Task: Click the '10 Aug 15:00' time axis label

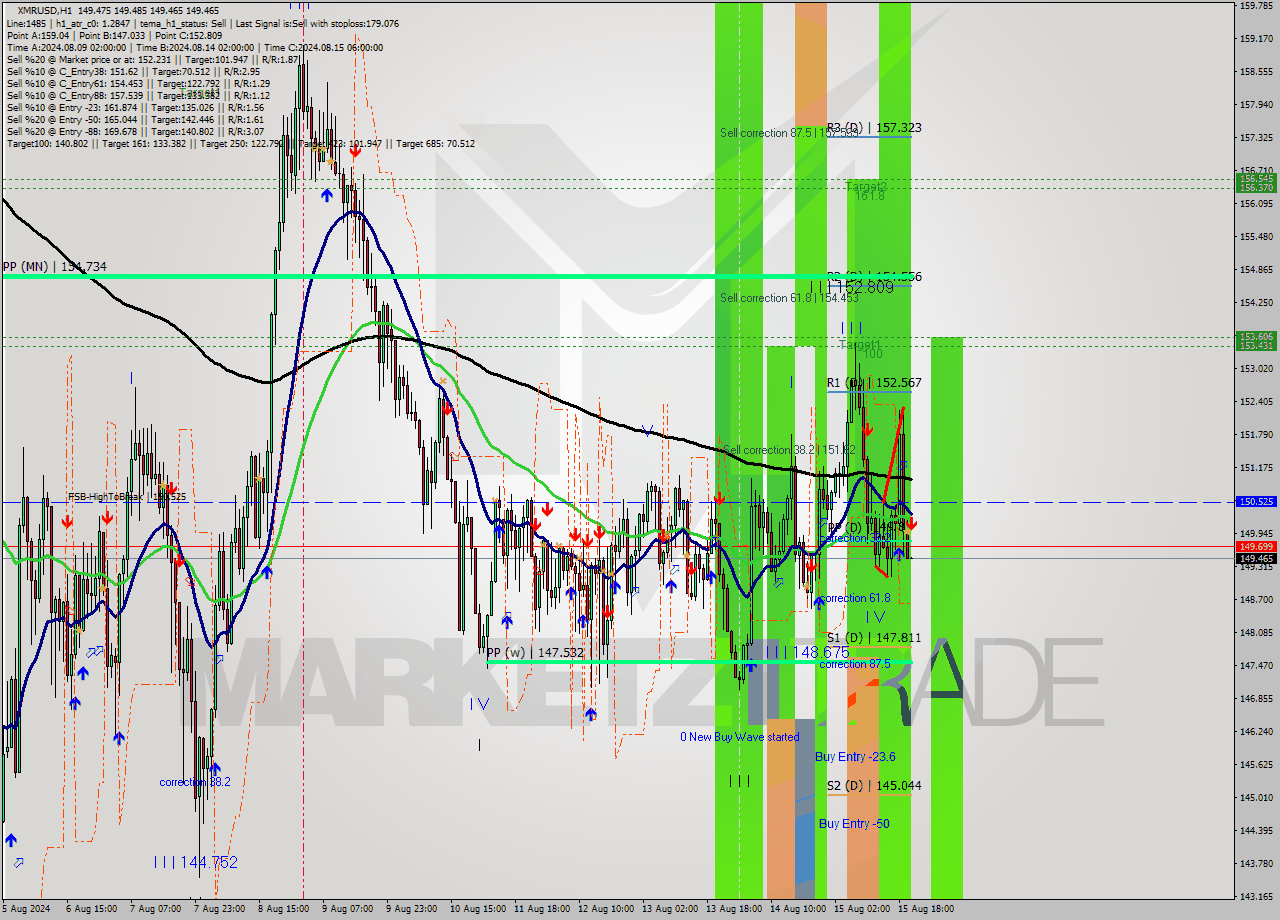Action: 476,910
